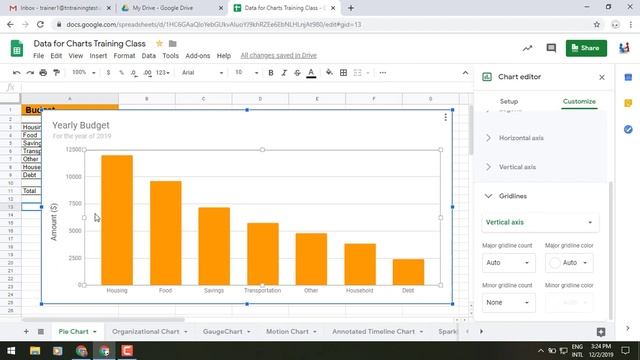
Task: Open the borders tool
Action: (344, 73)
